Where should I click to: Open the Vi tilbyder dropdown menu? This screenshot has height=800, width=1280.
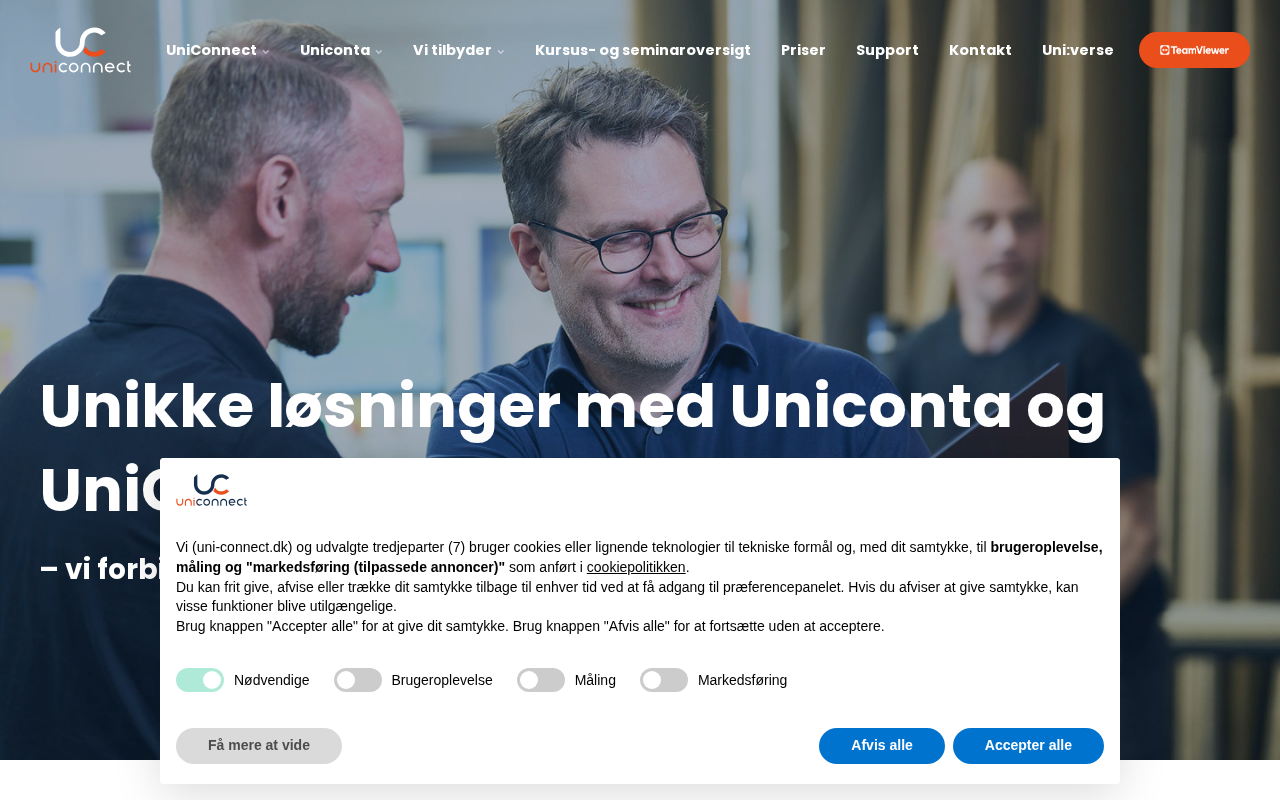458,50
